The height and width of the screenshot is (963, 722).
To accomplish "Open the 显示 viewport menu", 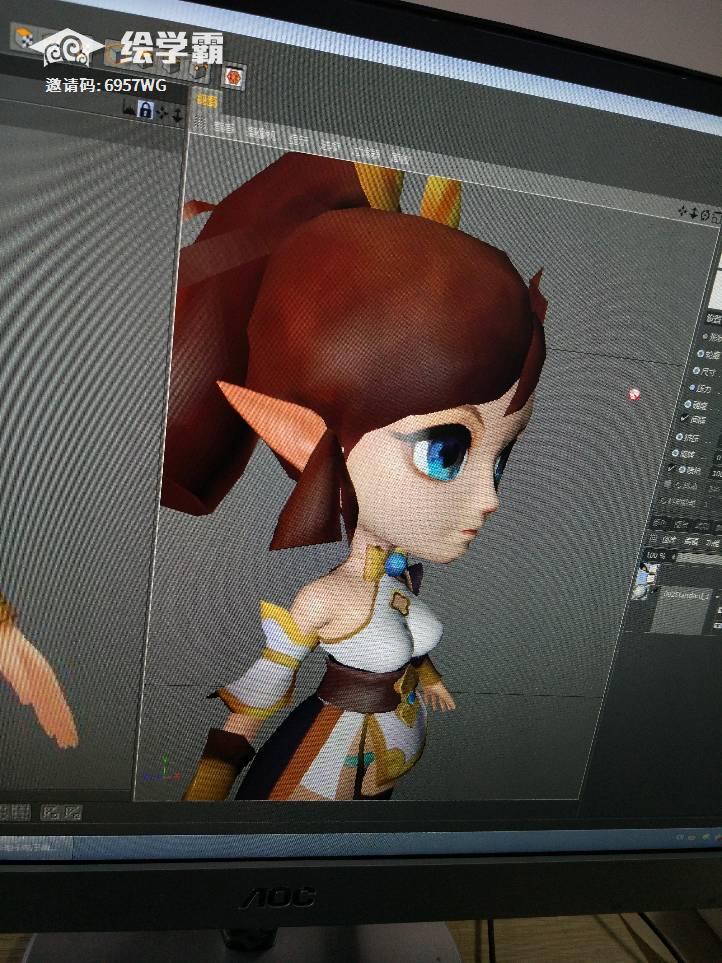I will coord(298,140).
